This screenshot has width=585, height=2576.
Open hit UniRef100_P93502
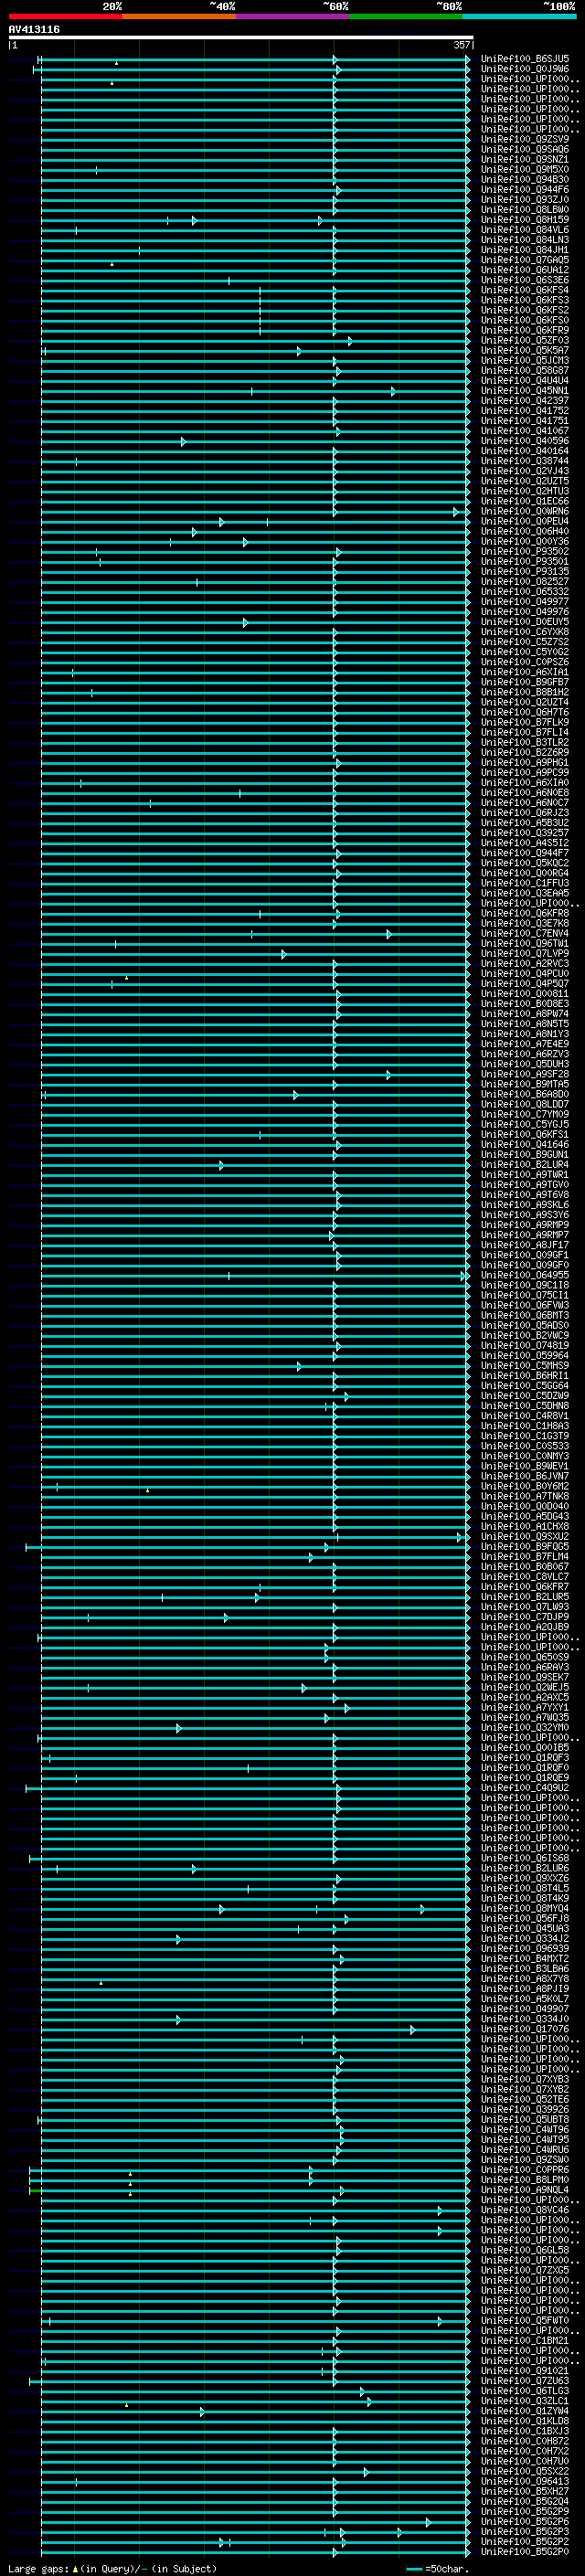[525, 551]
